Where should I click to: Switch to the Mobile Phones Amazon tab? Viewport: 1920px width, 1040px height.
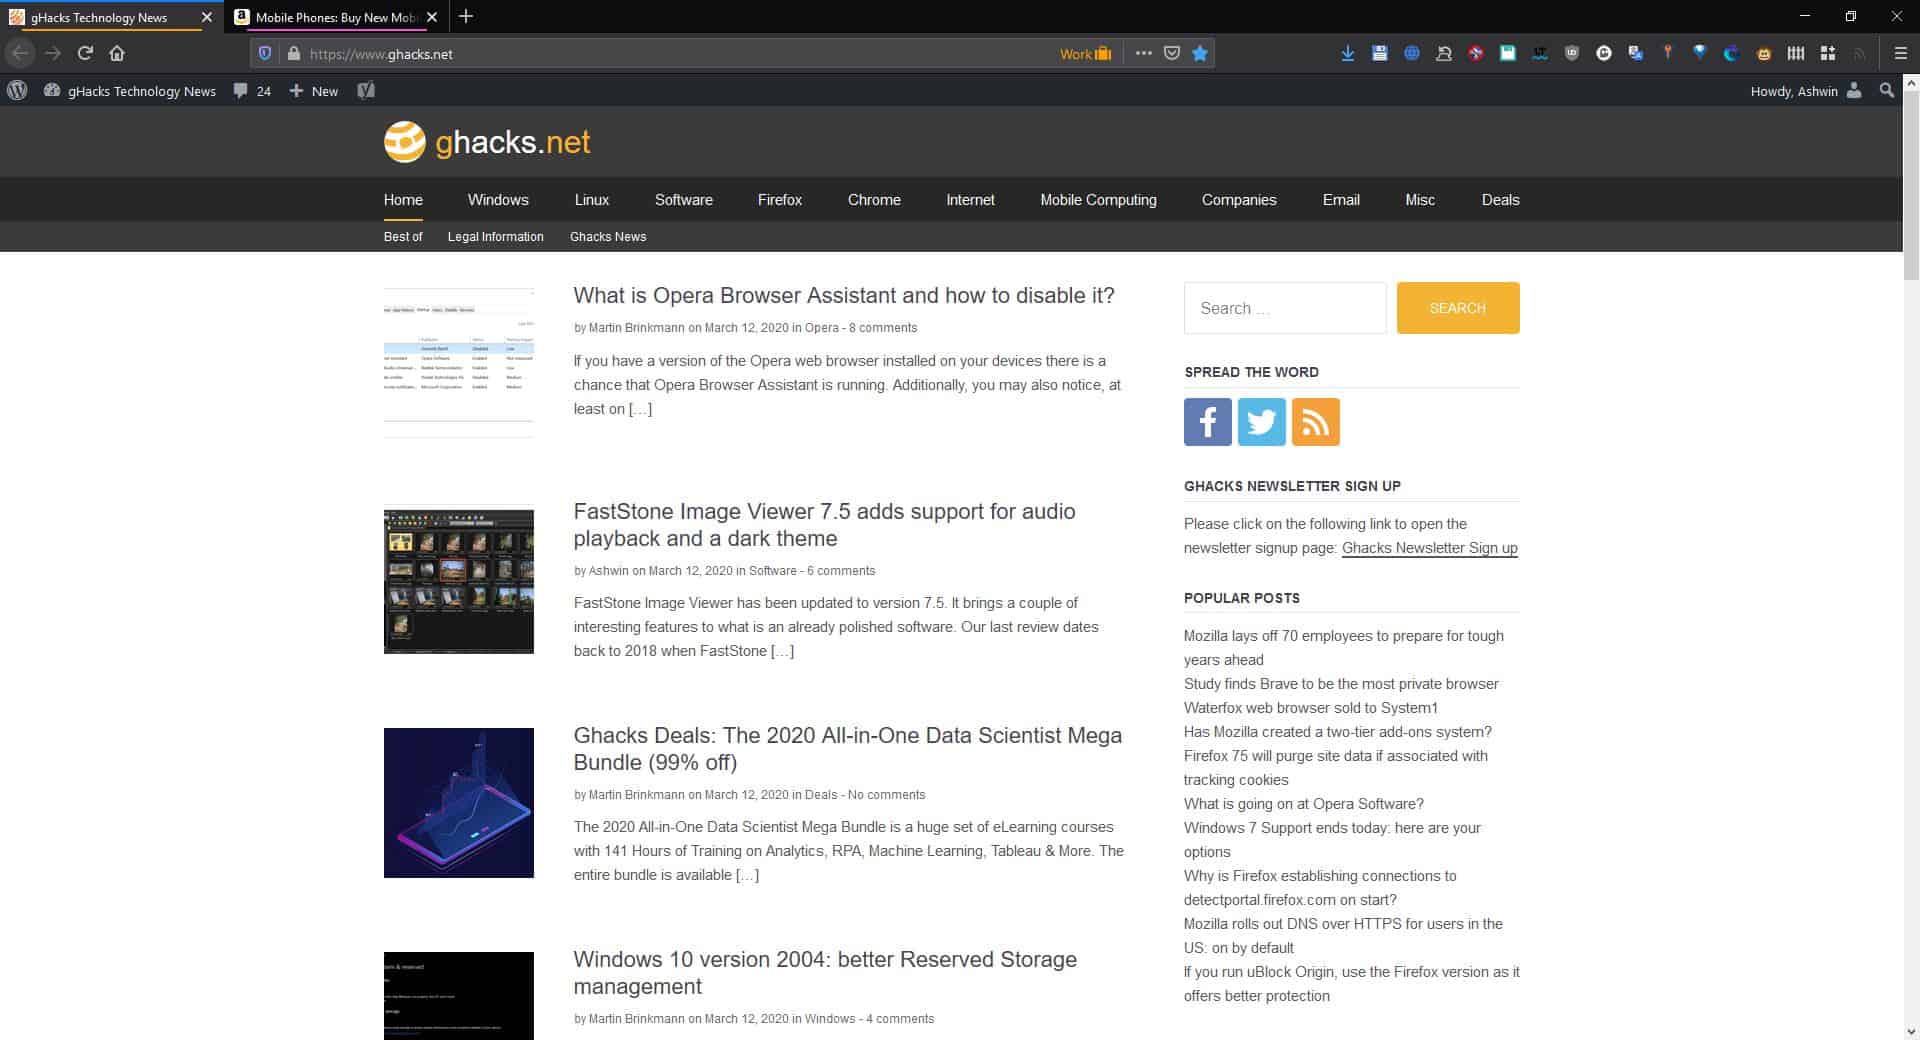pos(337,17)
